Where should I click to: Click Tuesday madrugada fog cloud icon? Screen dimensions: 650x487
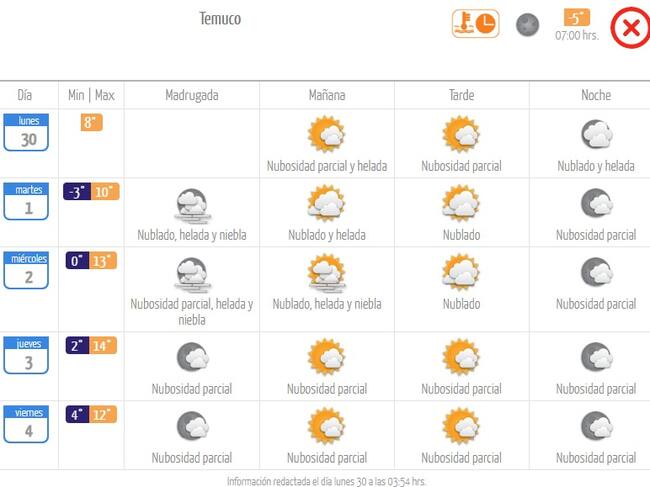coord(192,206)
